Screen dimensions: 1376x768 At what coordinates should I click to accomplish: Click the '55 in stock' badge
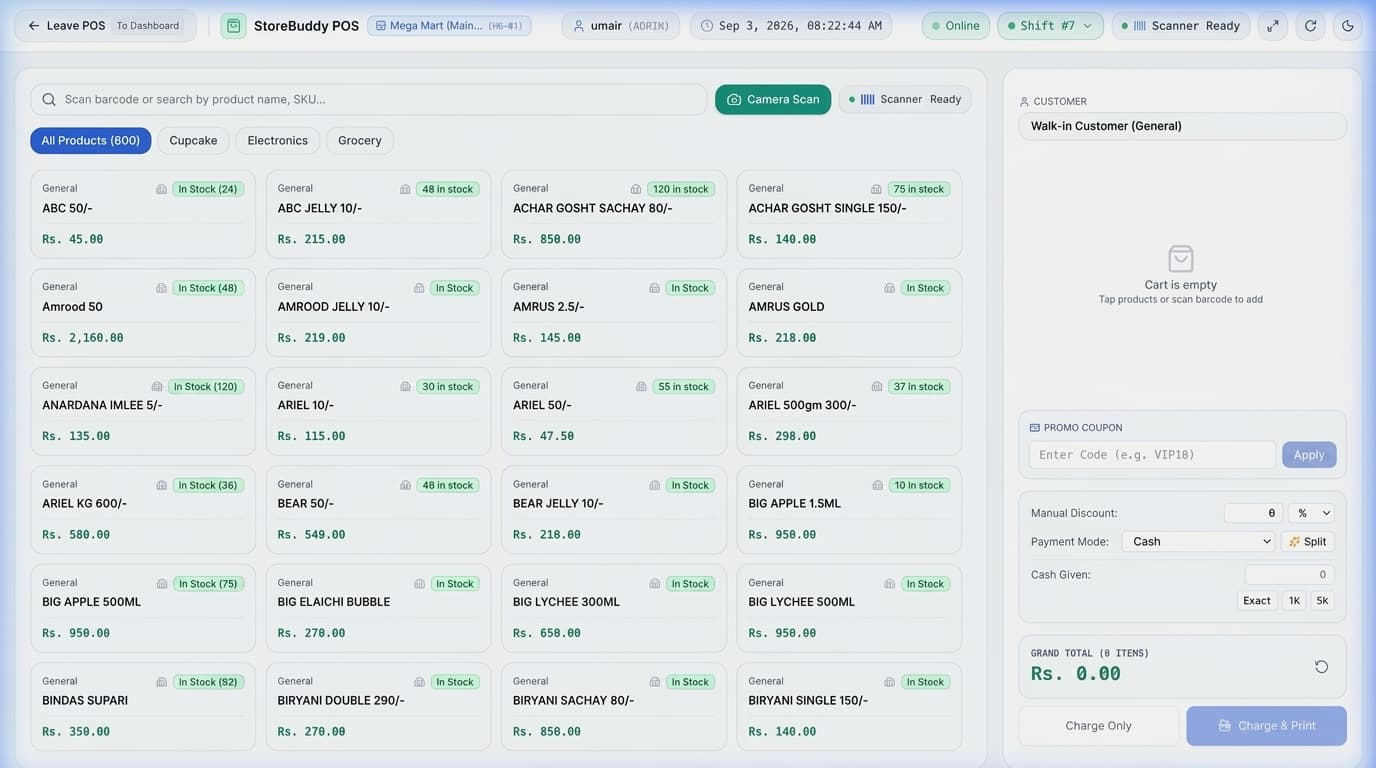click(x=683, y=387)
